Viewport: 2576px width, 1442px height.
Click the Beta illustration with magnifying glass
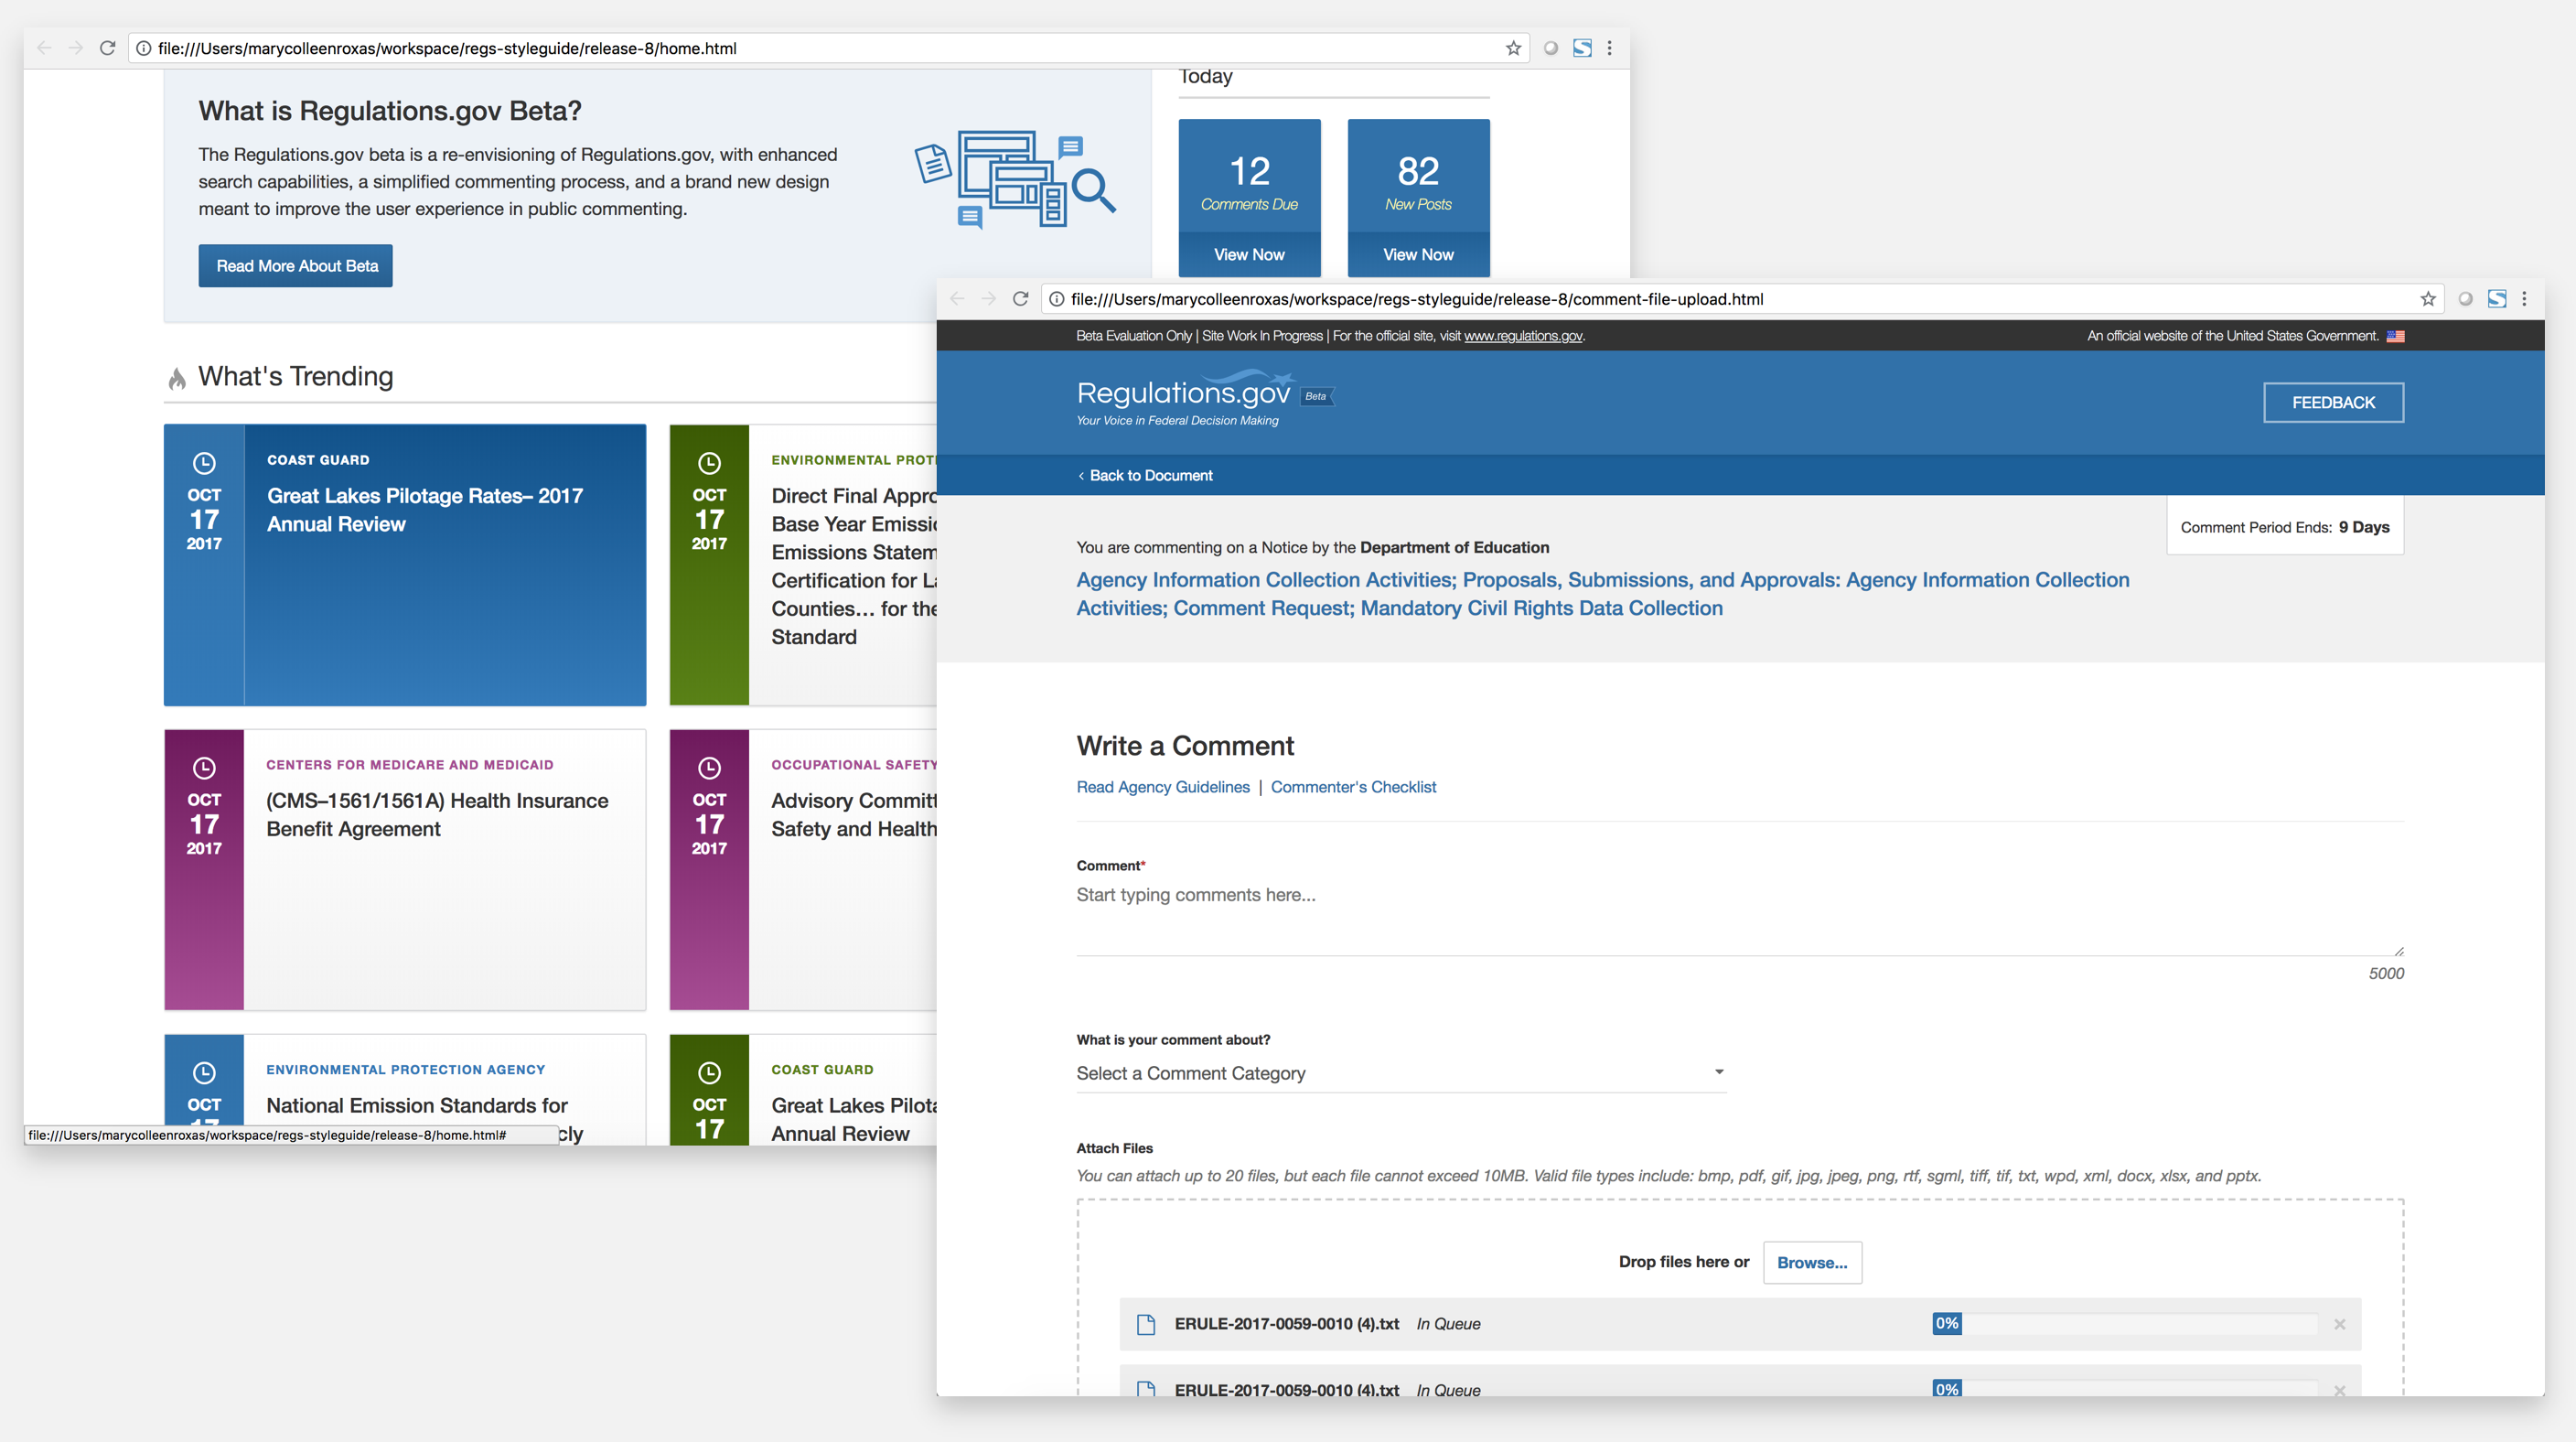pos(1015,180)
